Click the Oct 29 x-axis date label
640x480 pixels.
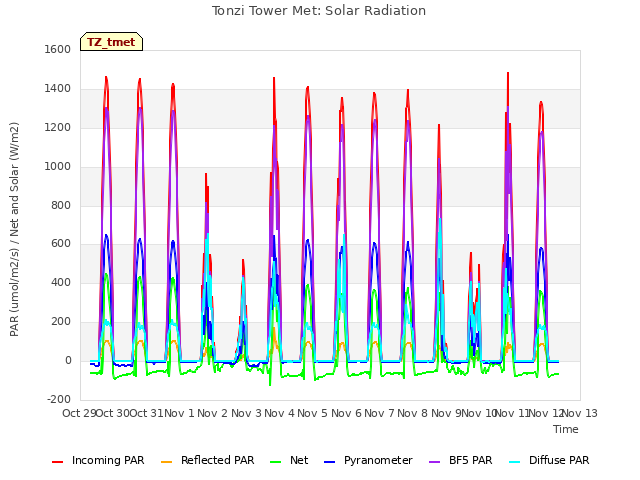click(78, 413)
